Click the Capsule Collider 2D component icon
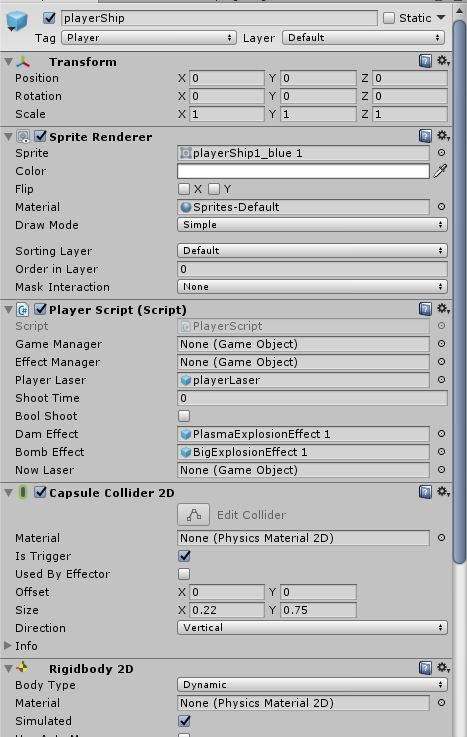Screen dimensions: 467x737 tap(23, 493)
